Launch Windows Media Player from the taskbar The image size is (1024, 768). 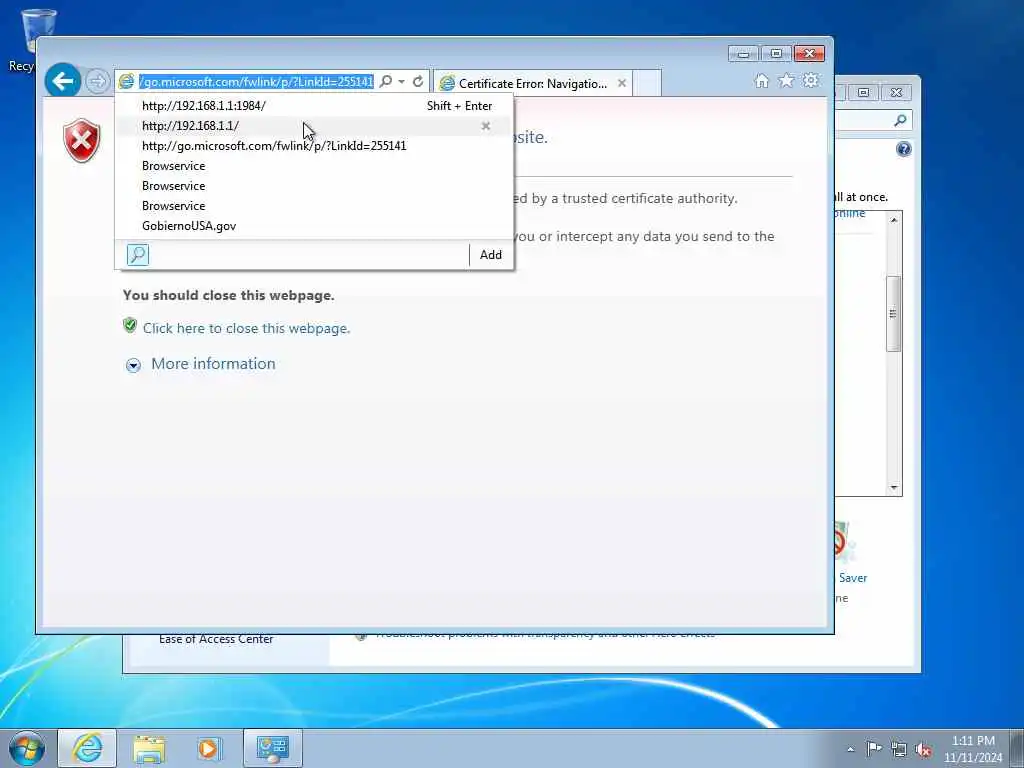[209, 749]
